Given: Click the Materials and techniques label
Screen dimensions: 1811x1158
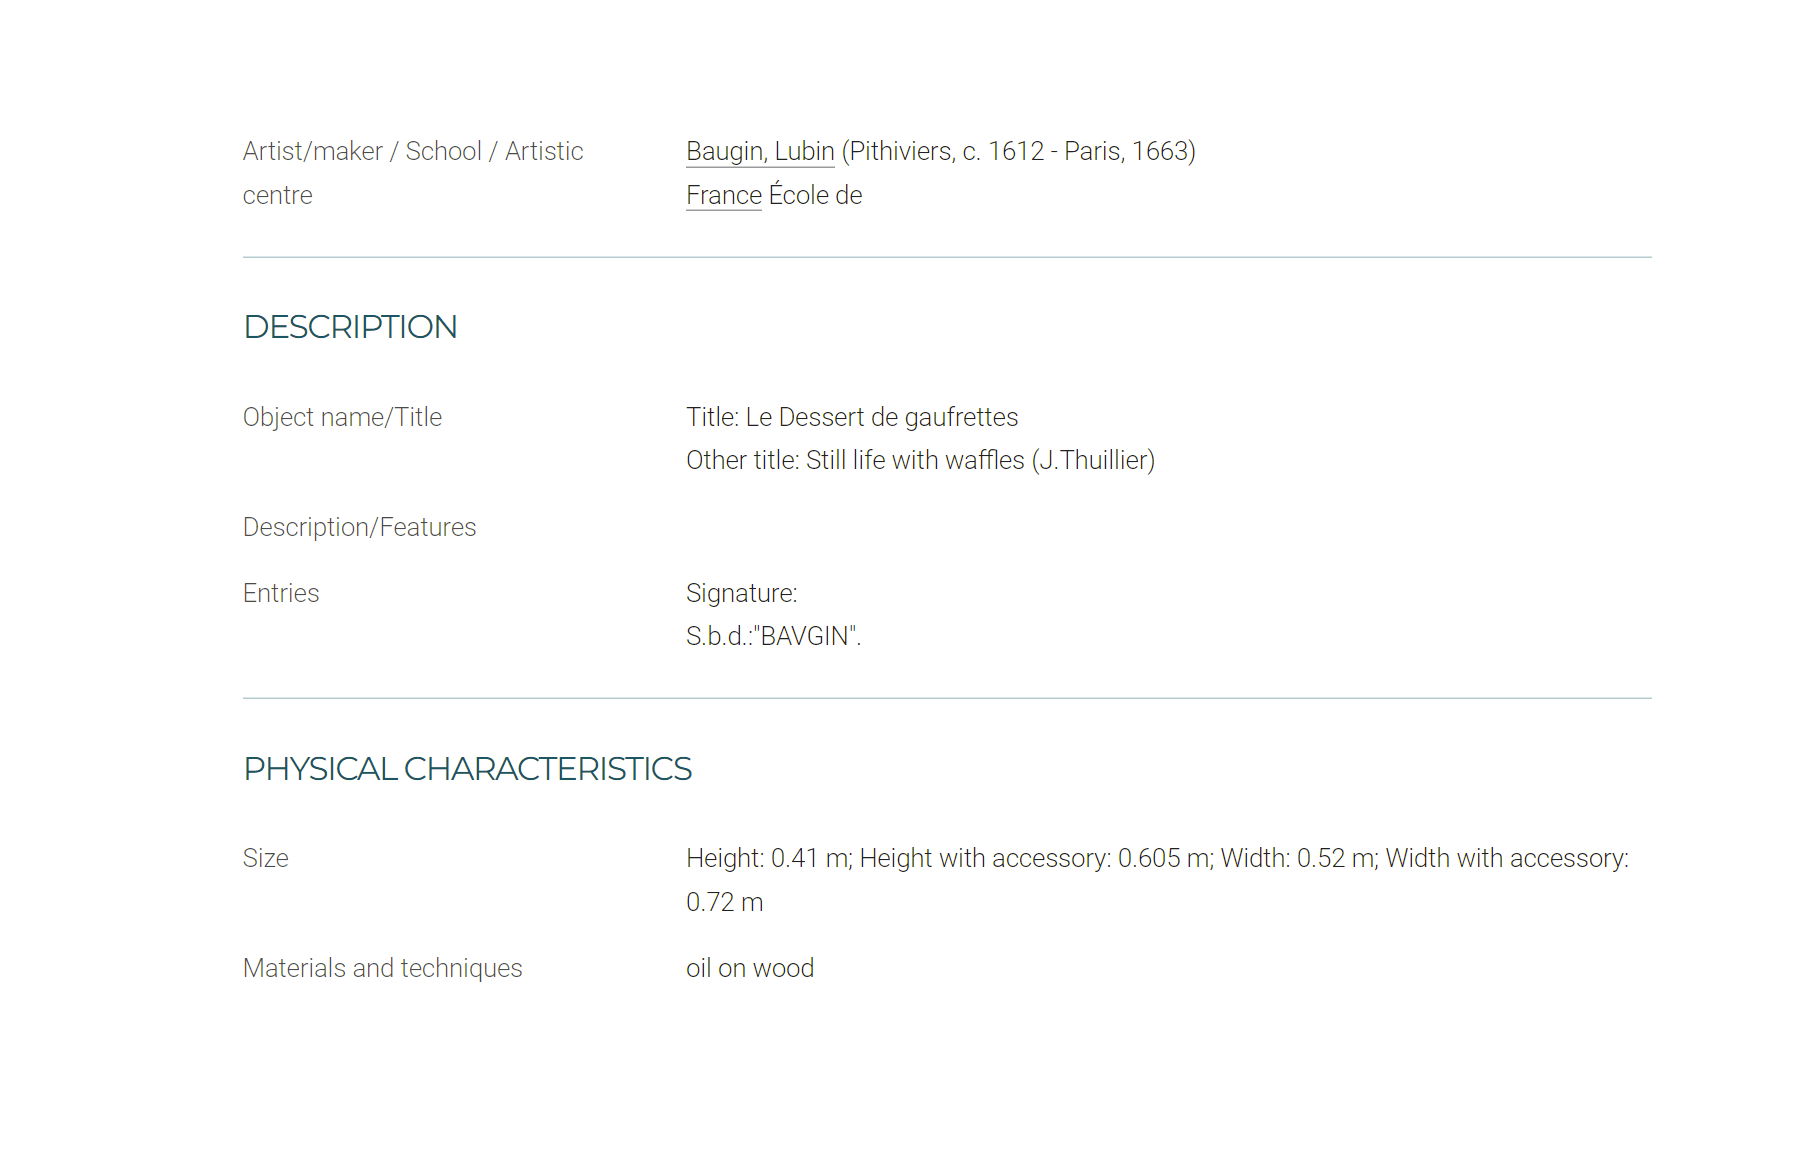Looking at the screenshot, I should pos(383,968).
